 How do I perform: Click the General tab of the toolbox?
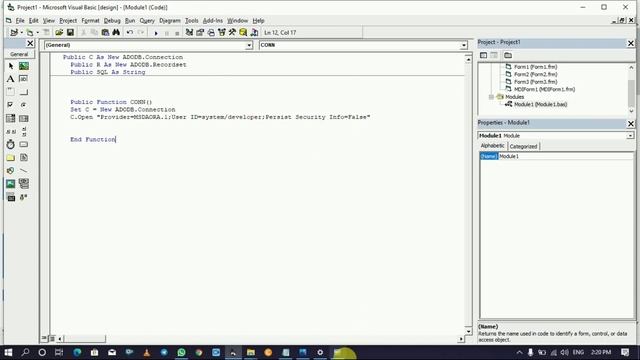click(x=19, y=54)
